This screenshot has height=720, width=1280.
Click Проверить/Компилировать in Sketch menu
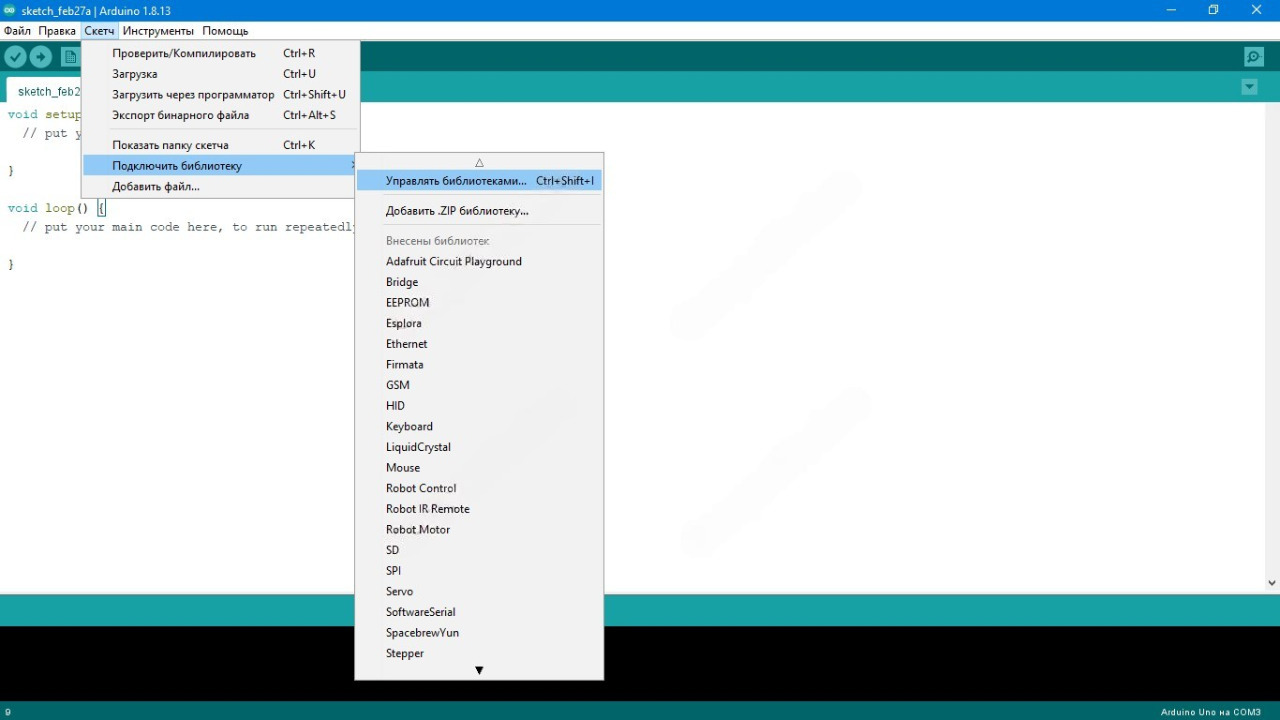pyautogui.click(x=184, y=53)
